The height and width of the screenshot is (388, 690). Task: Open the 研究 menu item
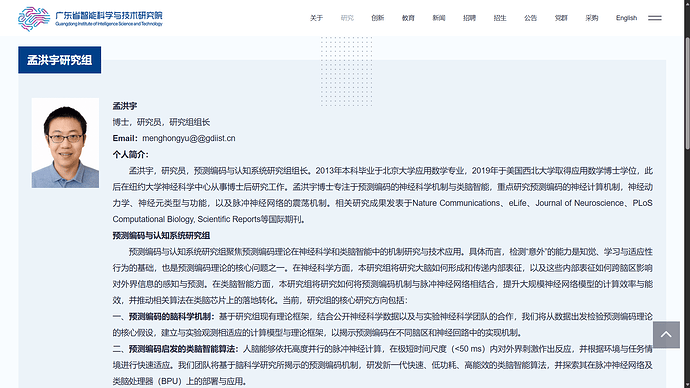click(347, 18)
